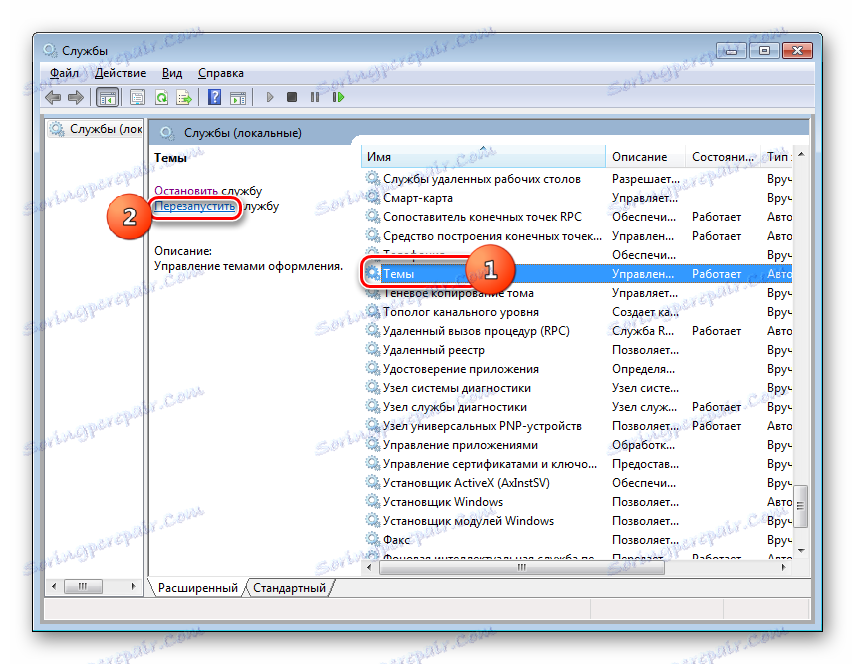This screenshot has width=855, height=664.
Task: Click the services list vertical scrollbar thumb
Action: point(800,506)
